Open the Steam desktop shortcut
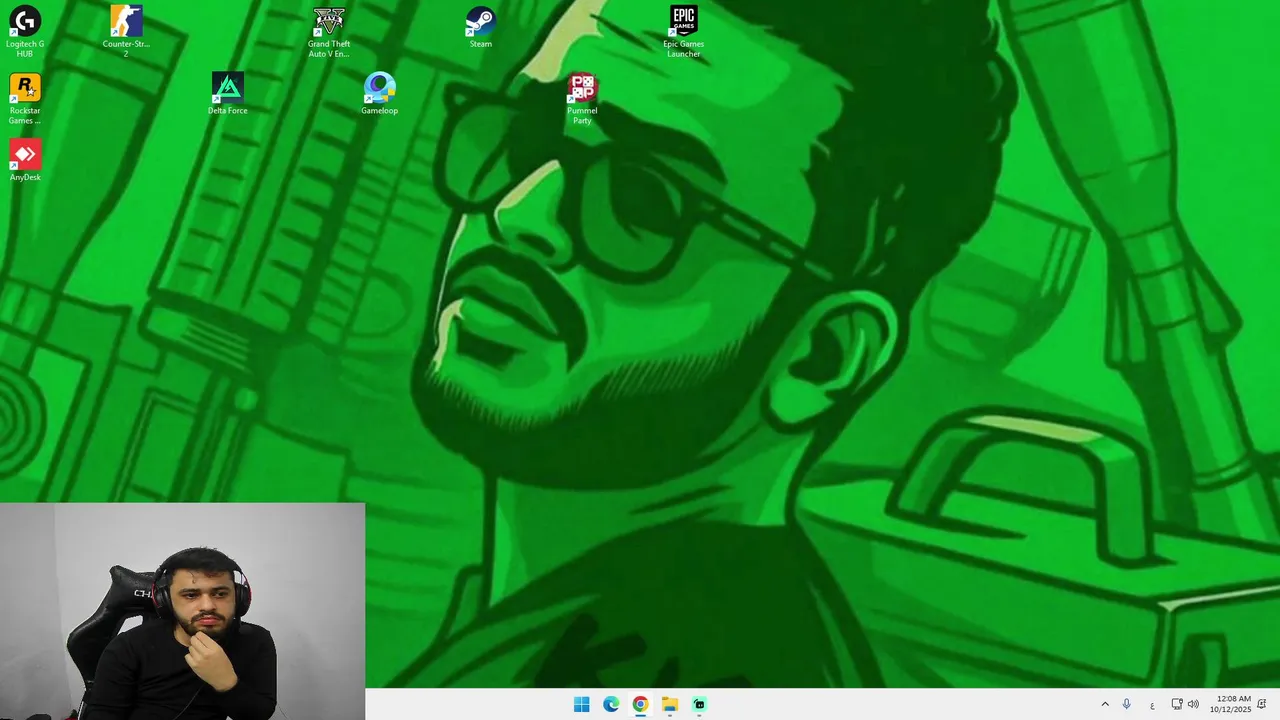This screenshot has width=1280, height=720. (x=481, y=27)
